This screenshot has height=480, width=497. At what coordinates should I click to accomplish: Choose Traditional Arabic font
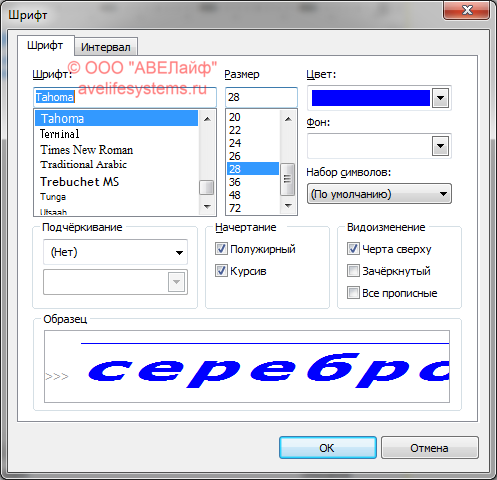pos(116,165)
